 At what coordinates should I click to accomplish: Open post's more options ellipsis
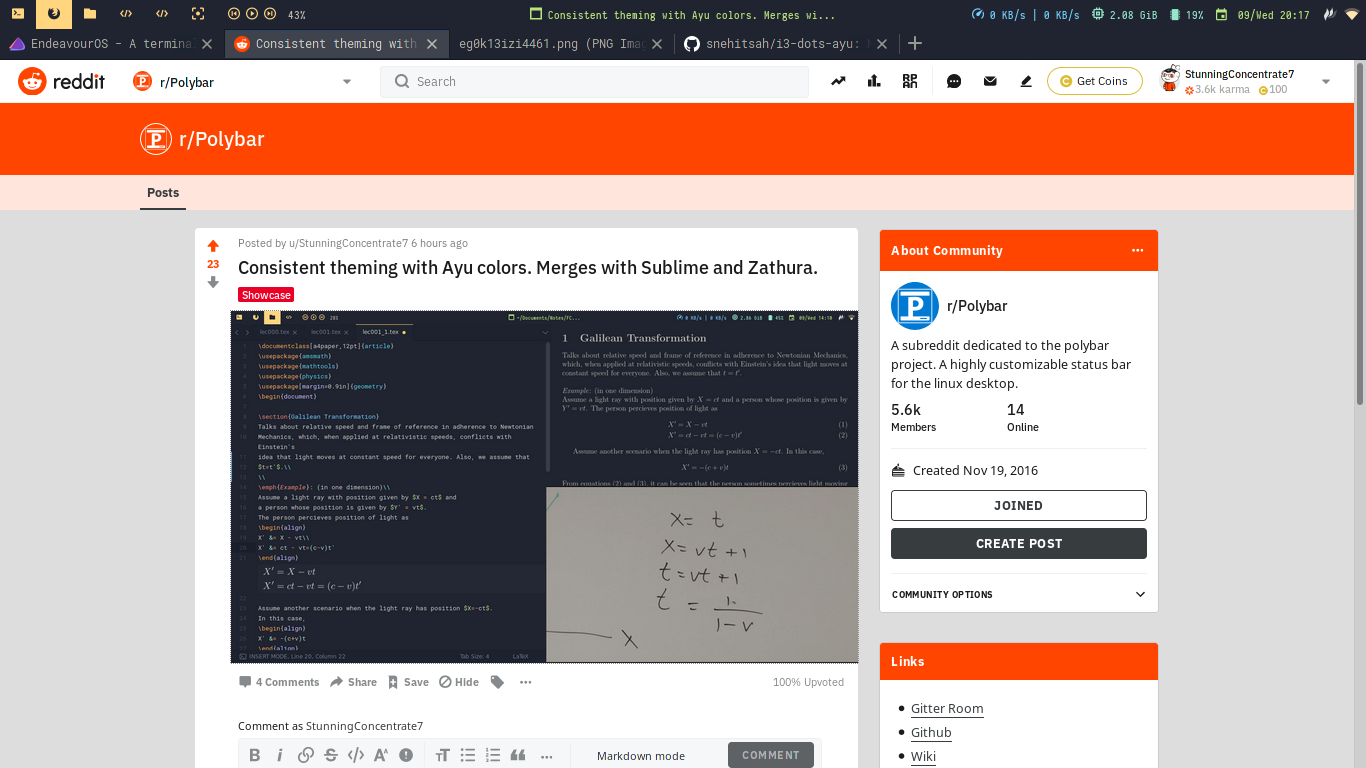[526, 682]
